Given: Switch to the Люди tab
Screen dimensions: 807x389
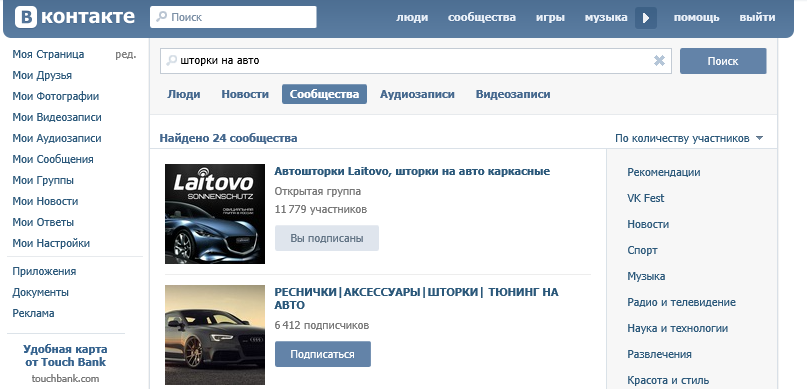Looking at the screenshot, I should [184, 94].
